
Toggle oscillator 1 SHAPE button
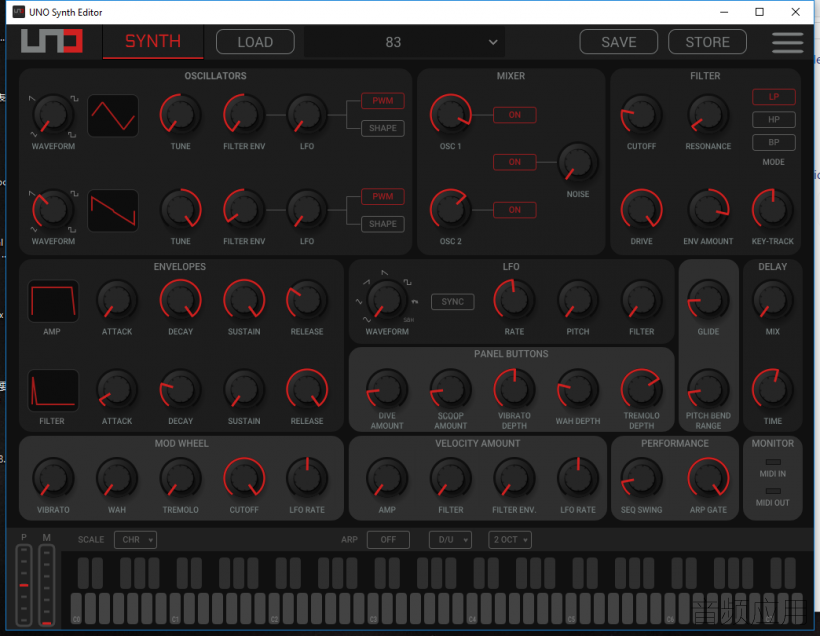(x=382, y=128)
